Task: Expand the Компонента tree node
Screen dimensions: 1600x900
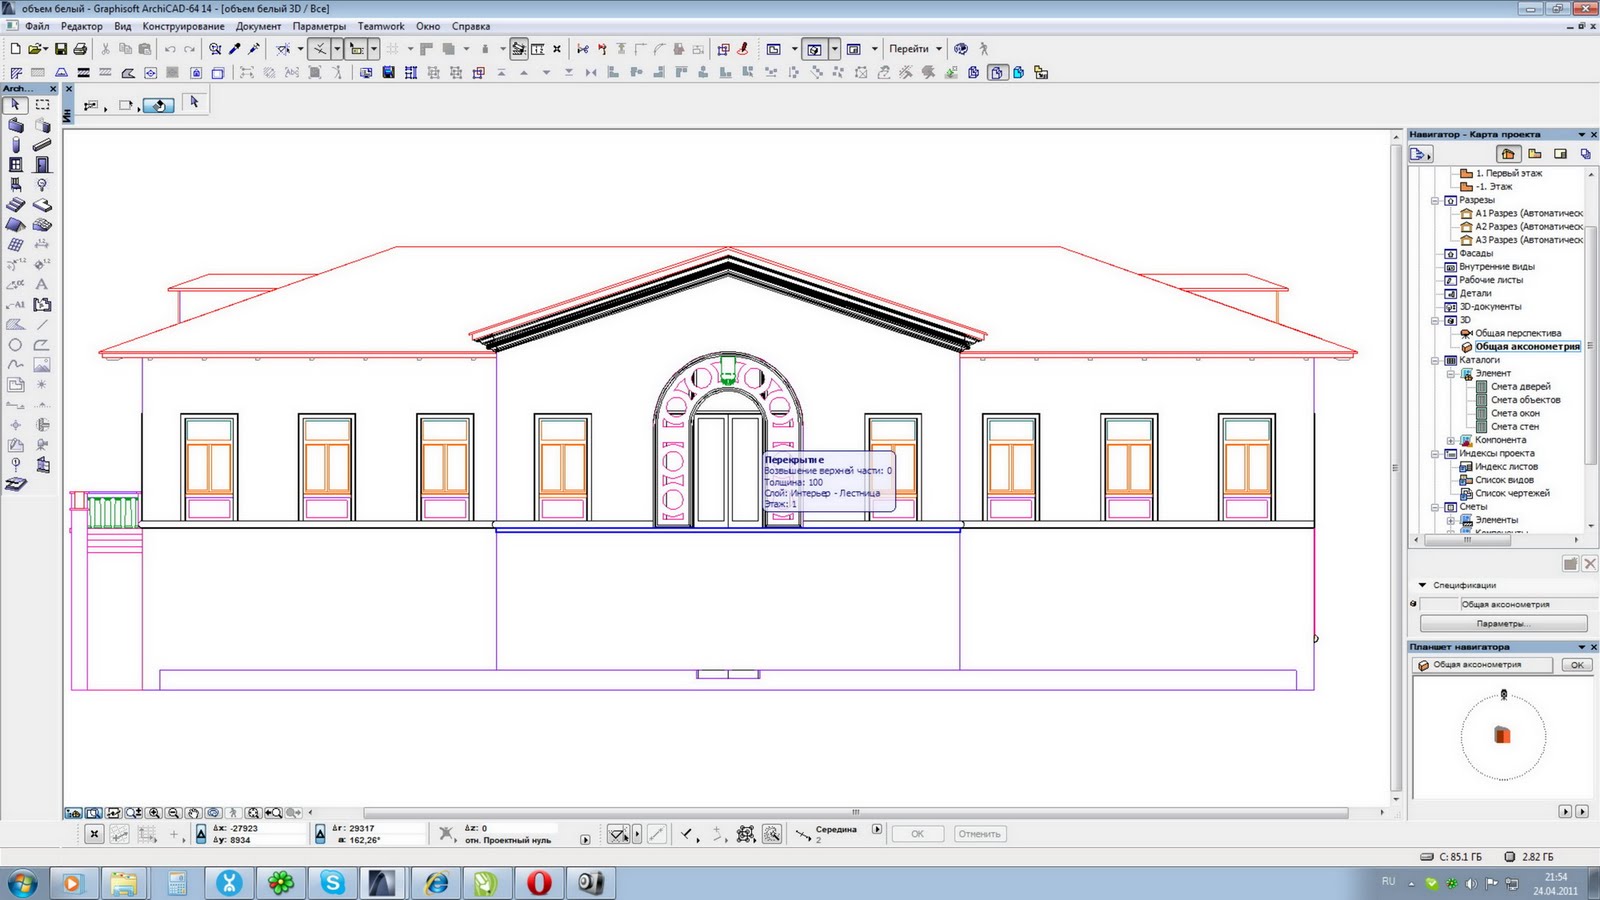Action: coord(1451,440)
